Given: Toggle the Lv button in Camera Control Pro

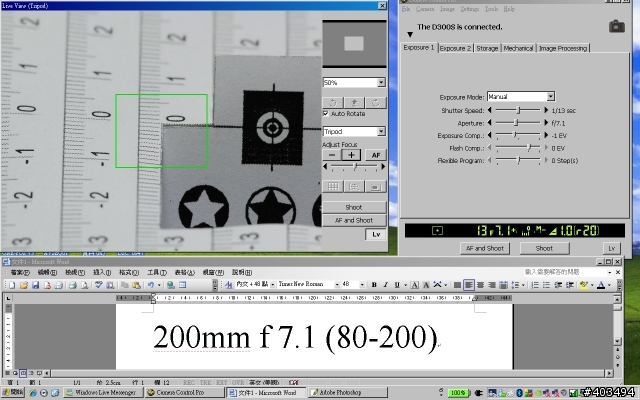Looking at the screenshot, I should [x=611, y=248].
